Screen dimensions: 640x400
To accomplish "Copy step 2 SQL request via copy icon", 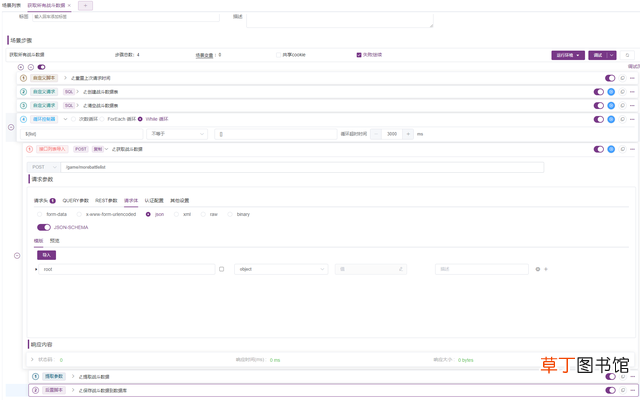I will click(x=622, y=92).
